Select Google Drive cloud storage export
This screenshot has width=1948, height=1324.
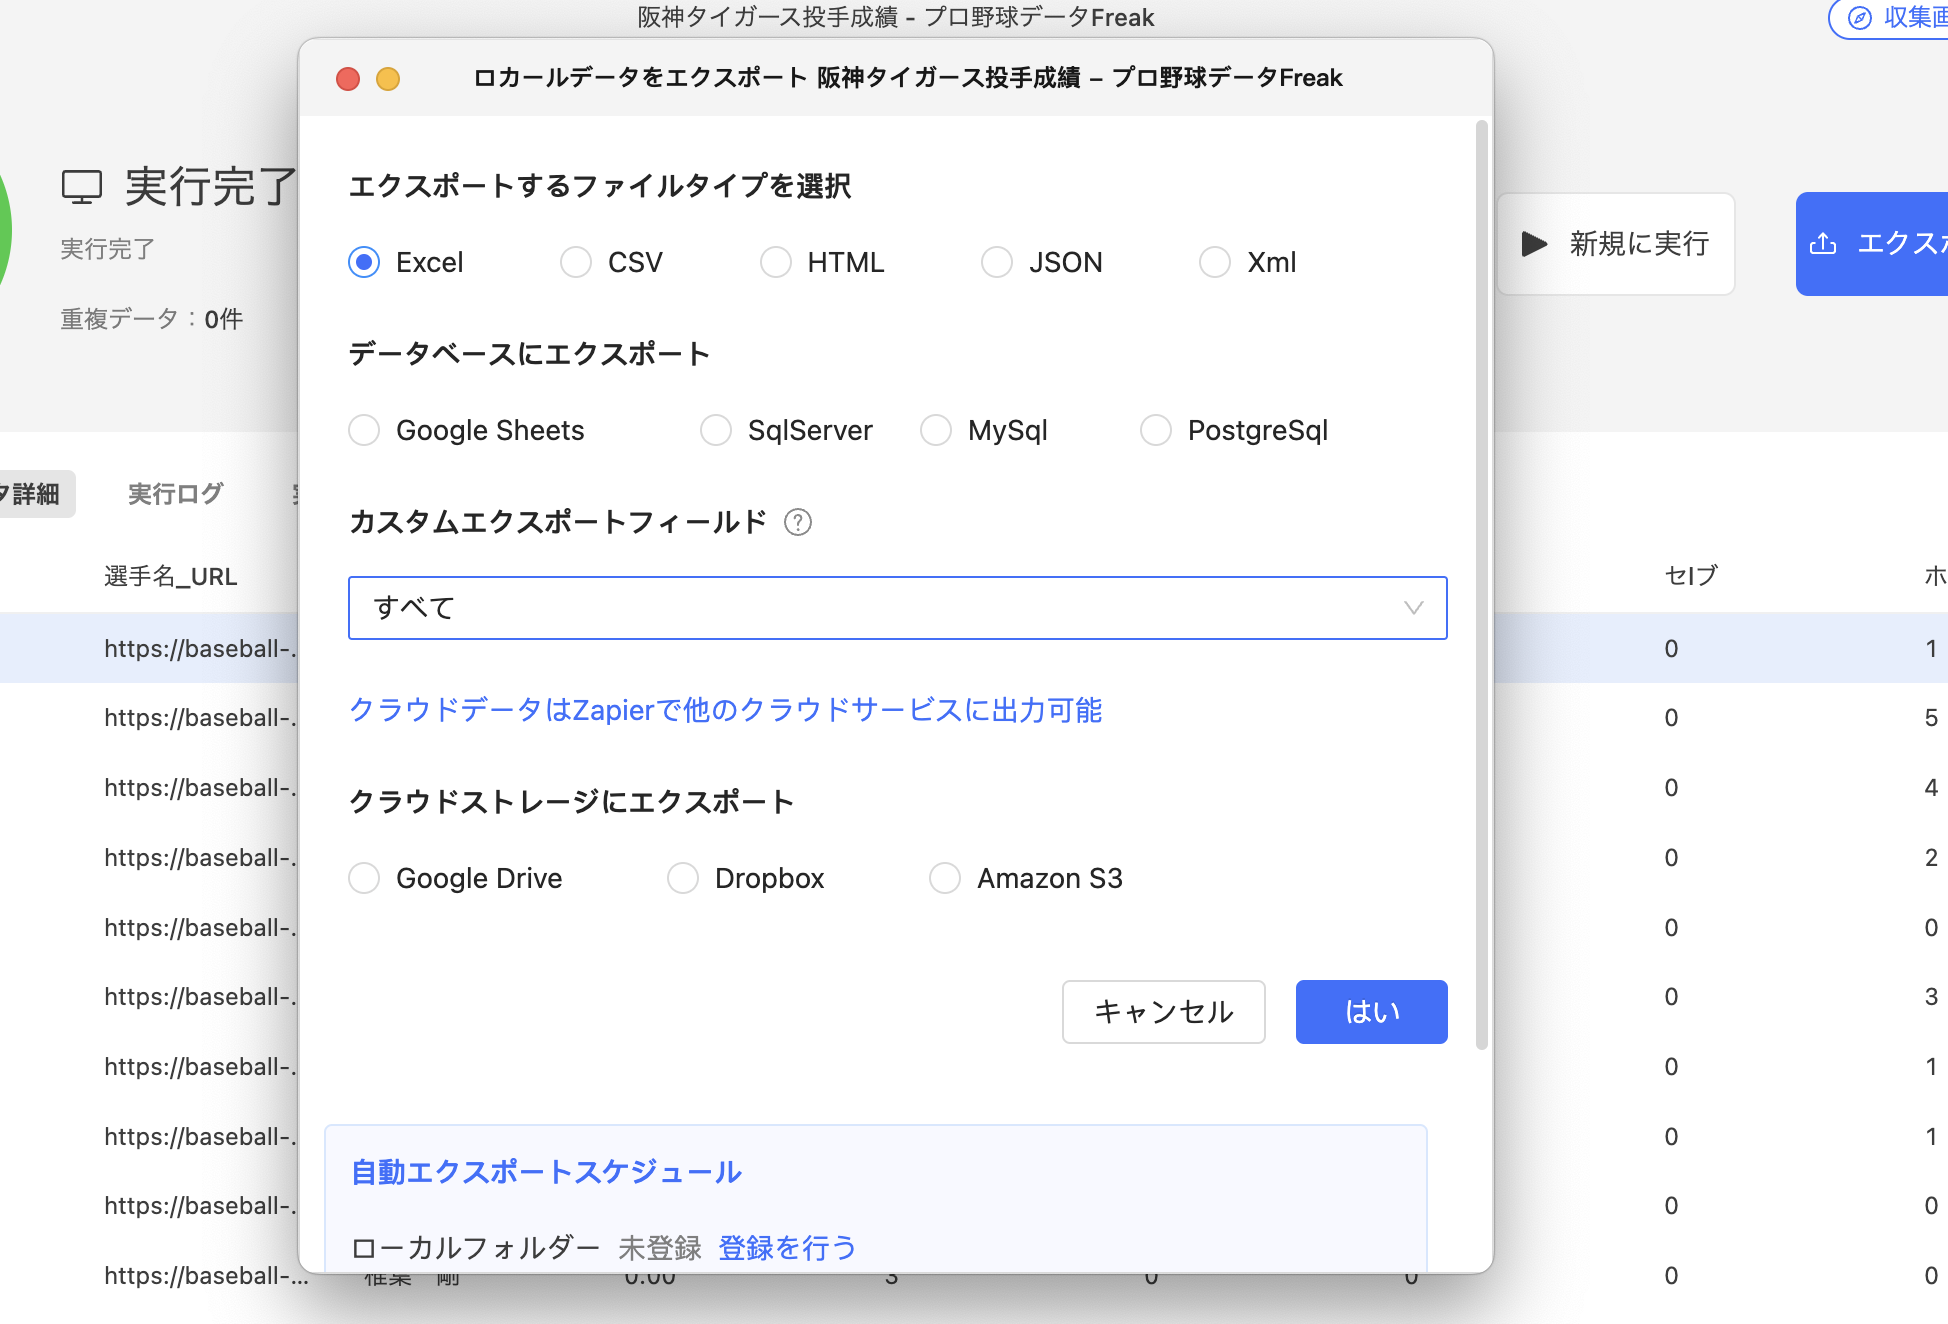point(364,878)
